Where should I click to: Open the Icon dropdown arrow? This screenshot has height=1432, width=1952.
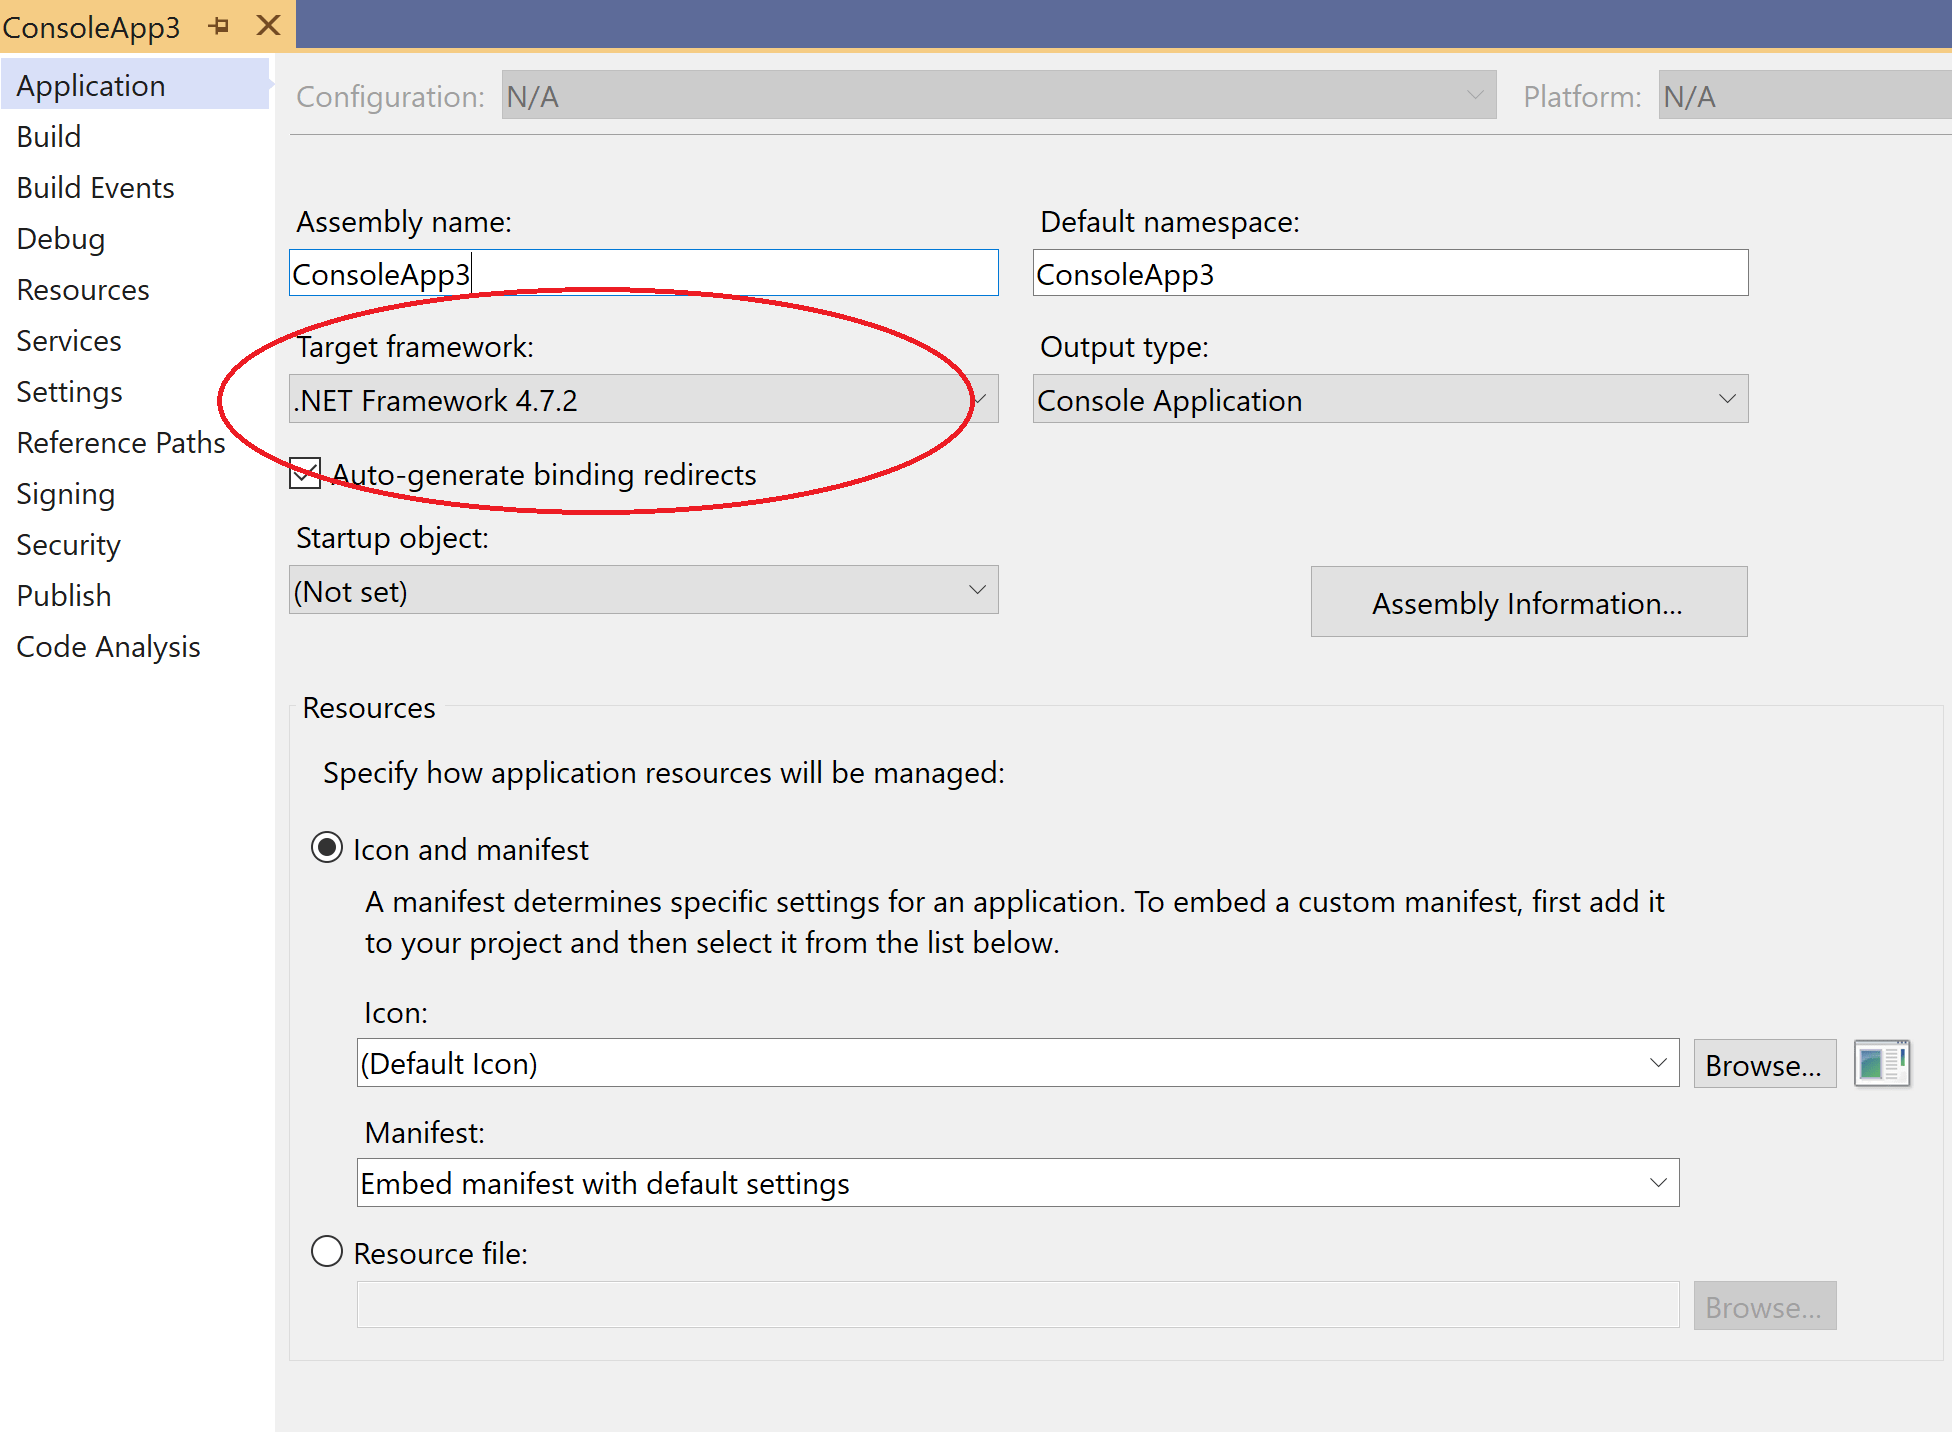click(x=1657, y=1063)
